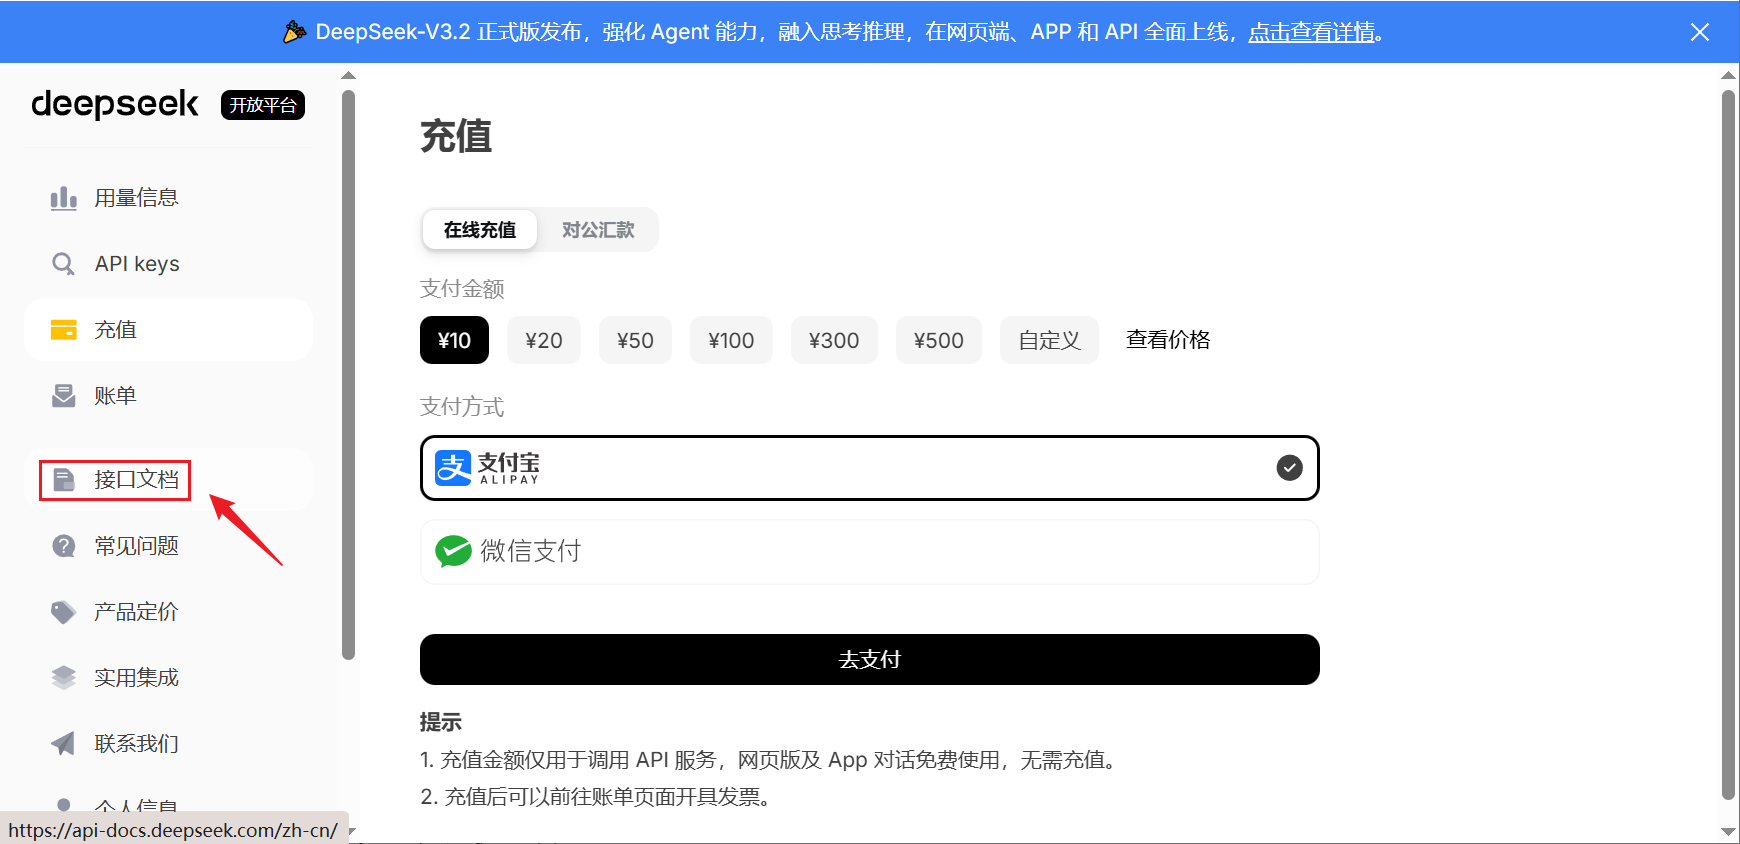
Task: Click the layers icon for 实用集成
Action: (x=64, y=678)
